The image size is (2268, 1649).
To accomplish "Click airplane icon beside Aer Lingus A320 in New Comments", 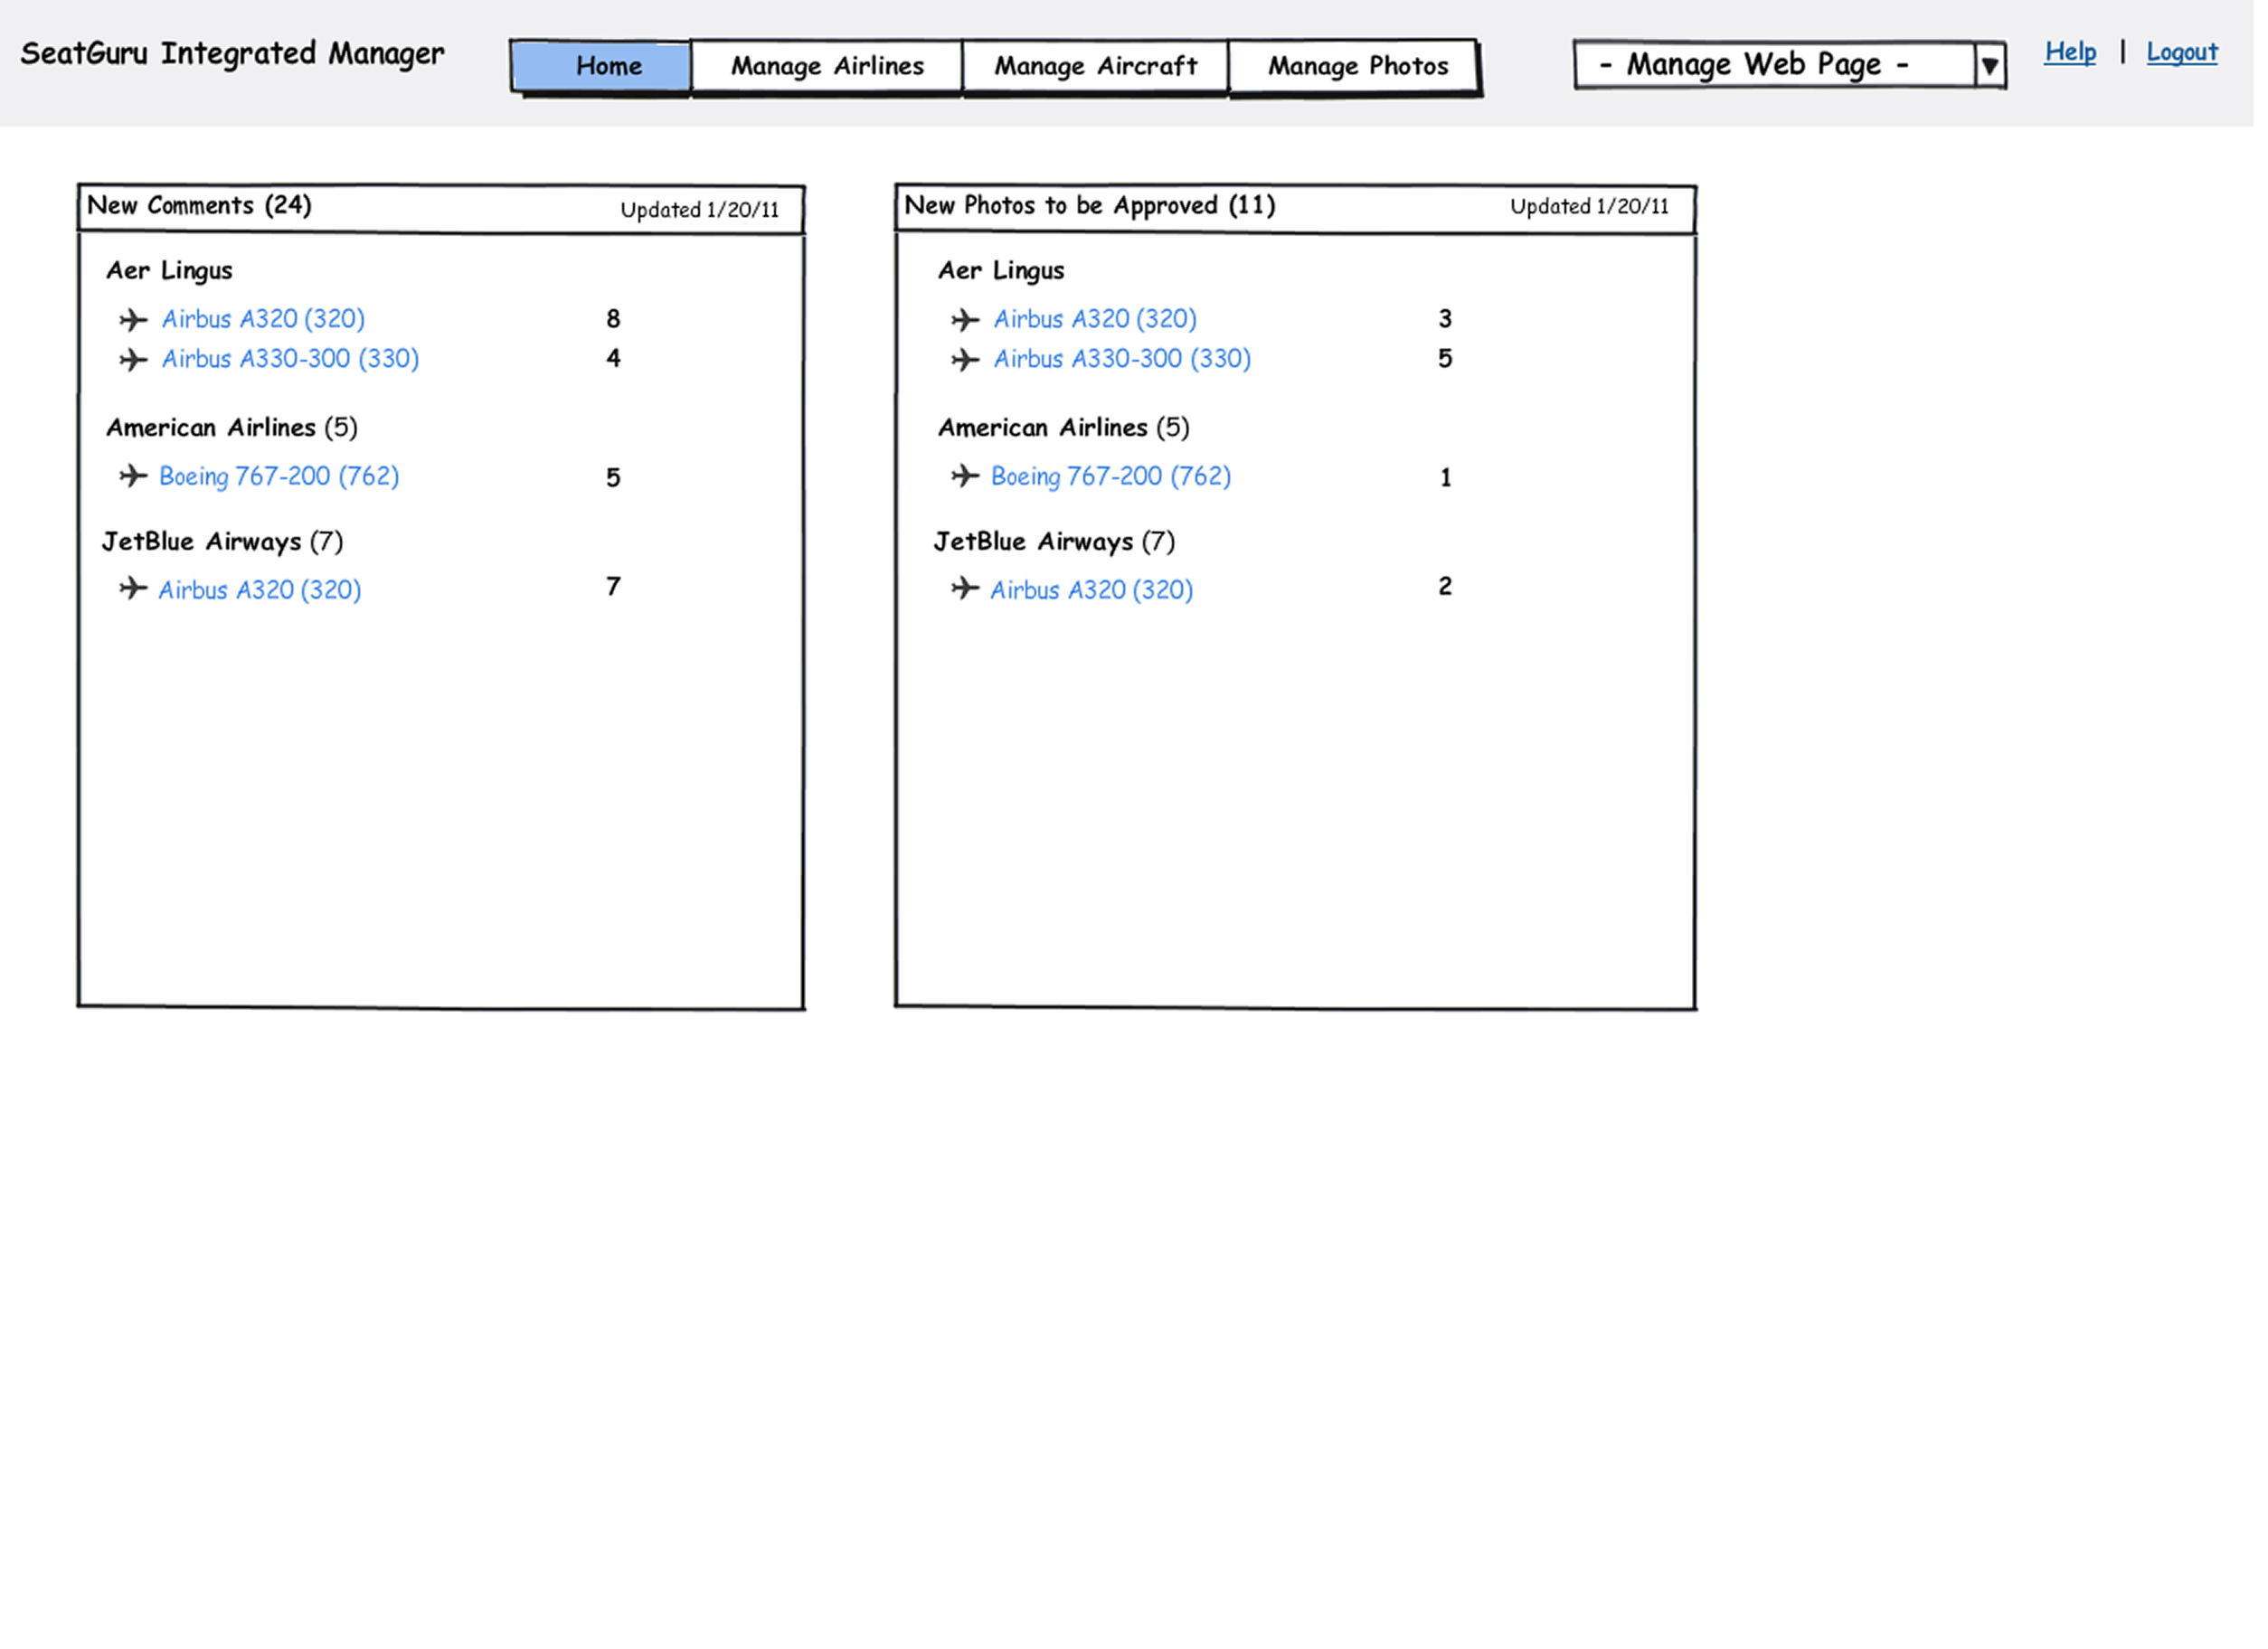I will 133,321.
